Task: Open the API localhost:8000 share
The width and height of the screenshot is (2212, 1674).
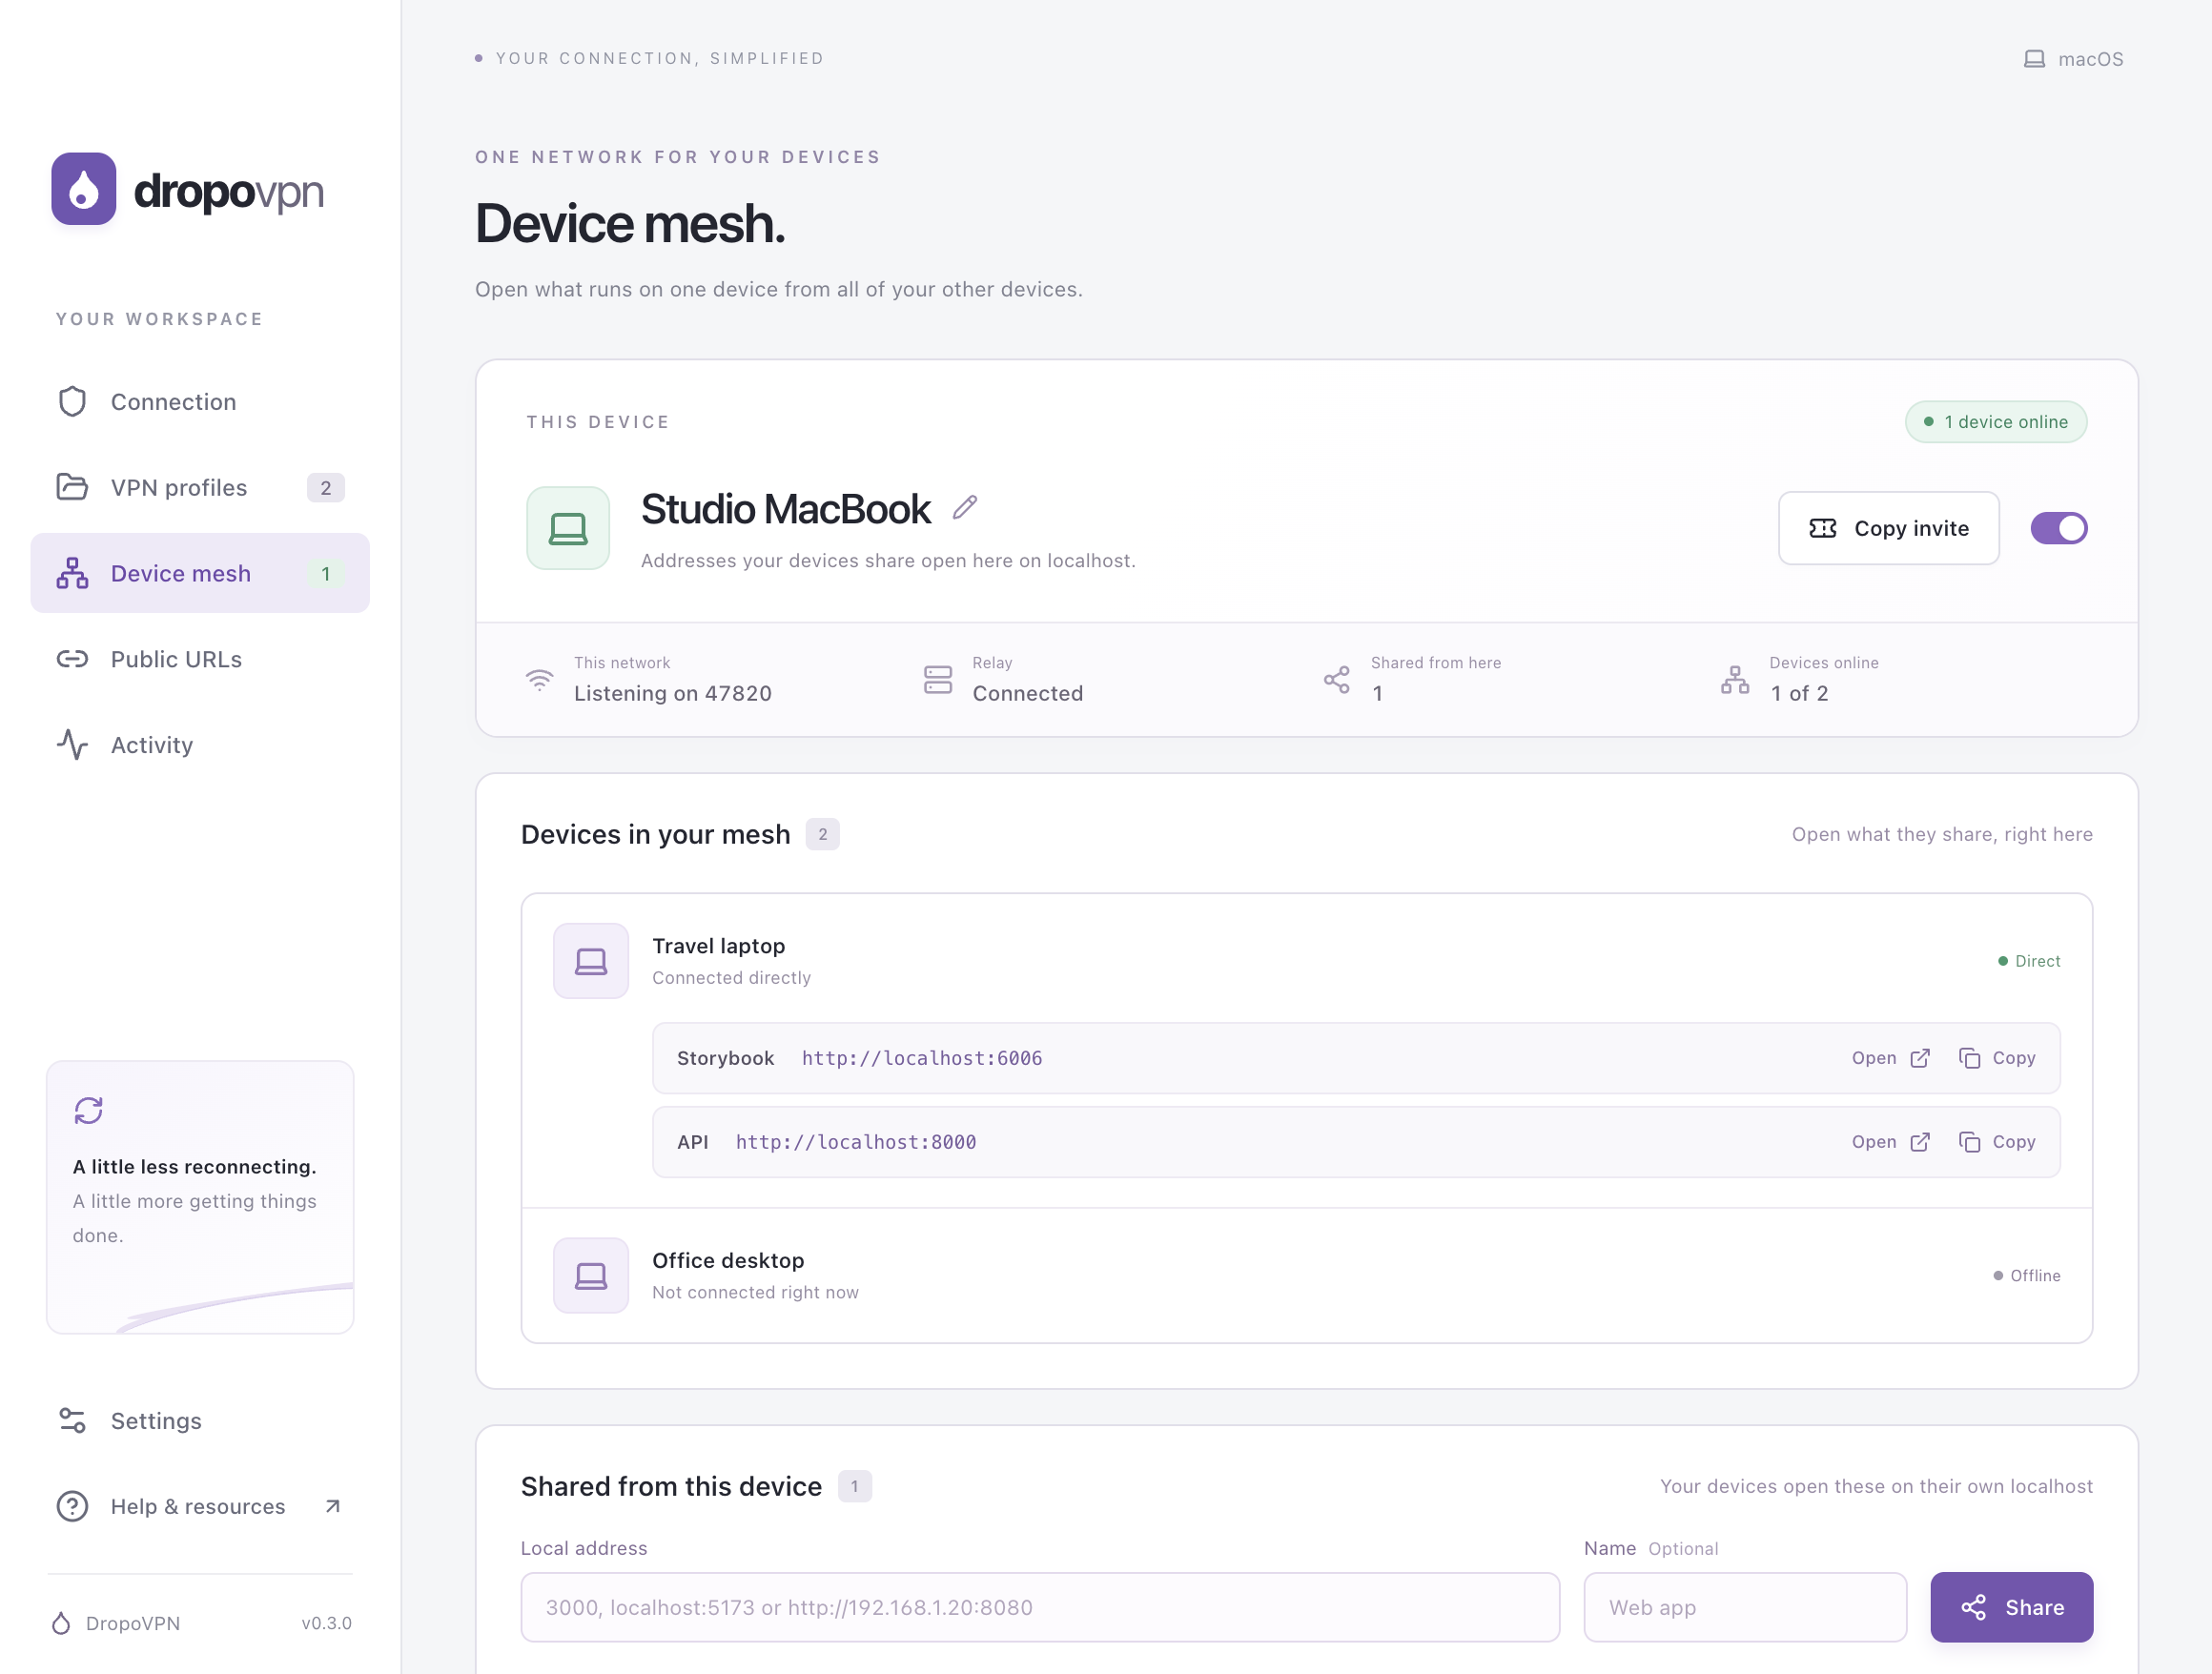Action: (x=1890, y=1142)
